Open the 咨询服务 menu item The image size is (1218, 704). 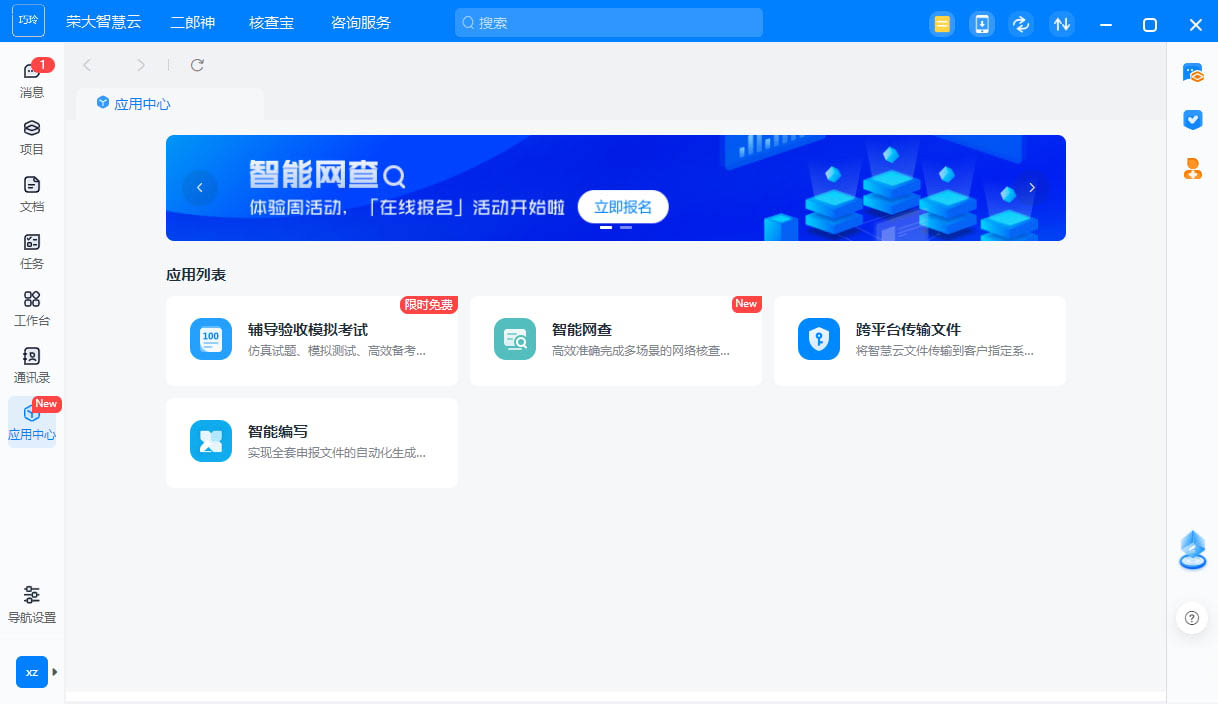pos(360,23)
